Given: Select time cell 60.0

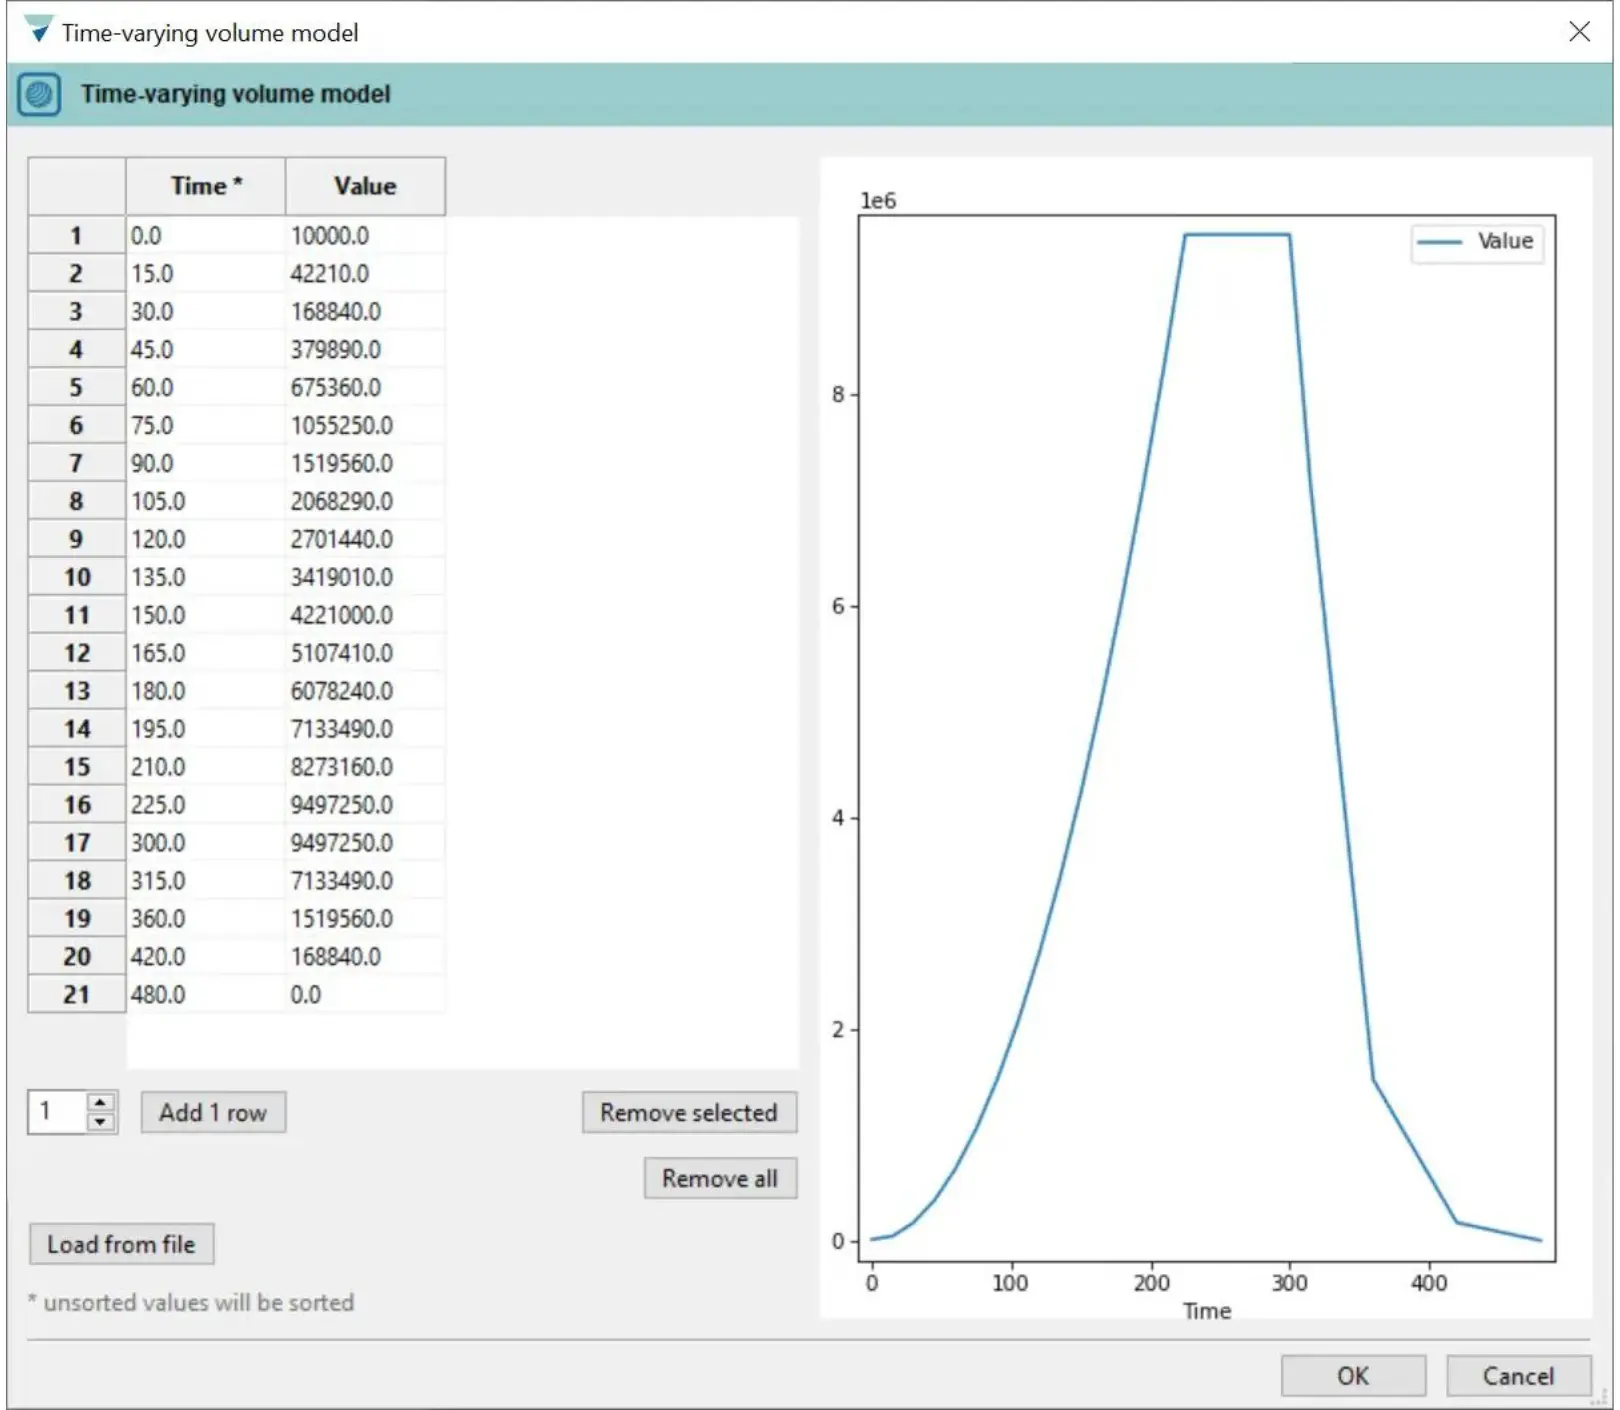Looking at the screenshot, I should [x=206, y=388].
